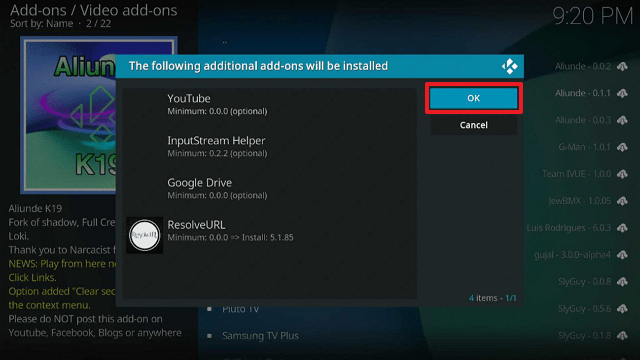640x360 pixels.
Task: Click the '4 items - 1/1' counter
Action: coord(493,298)
